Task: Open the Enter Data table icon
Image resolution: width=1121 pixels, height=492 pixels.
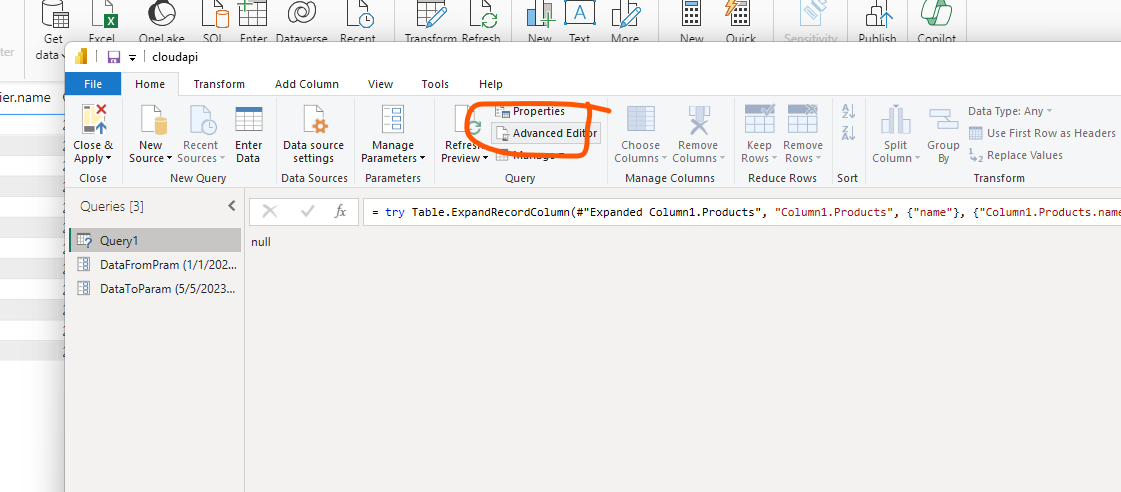Action: 248,122
